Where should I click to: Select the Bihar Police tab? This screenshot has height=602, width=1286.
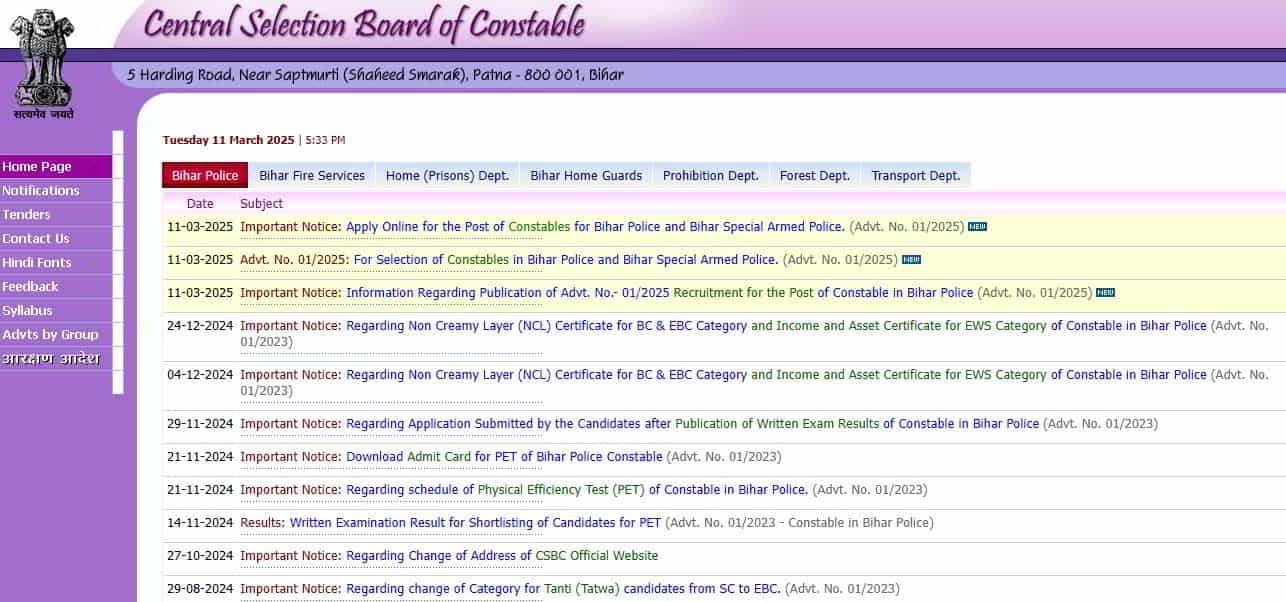point(205,175)
